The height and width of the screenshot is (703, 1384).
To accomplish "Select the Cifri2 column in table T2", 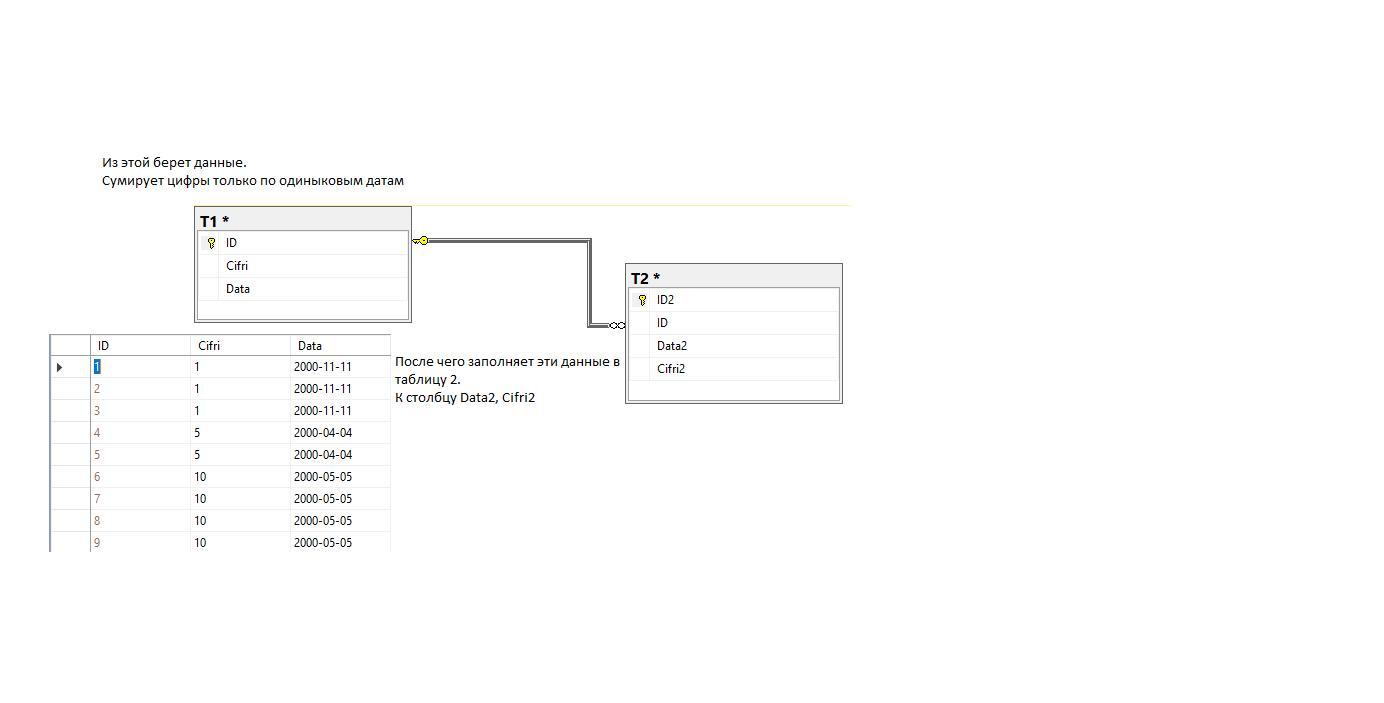I will (x=671, y=369).
